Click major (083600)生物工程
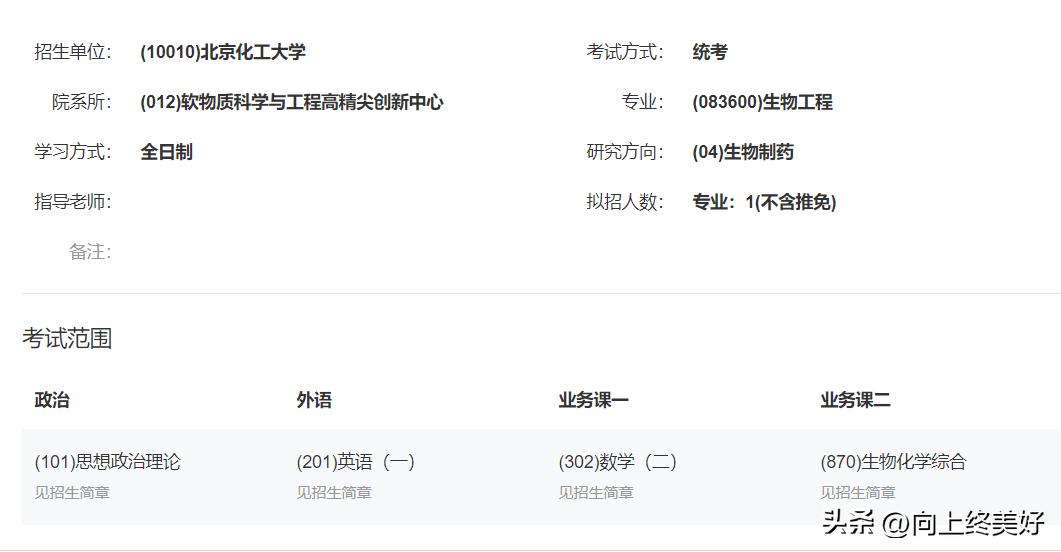Viewport: 1061px width, 552px height. pos(763,102)
